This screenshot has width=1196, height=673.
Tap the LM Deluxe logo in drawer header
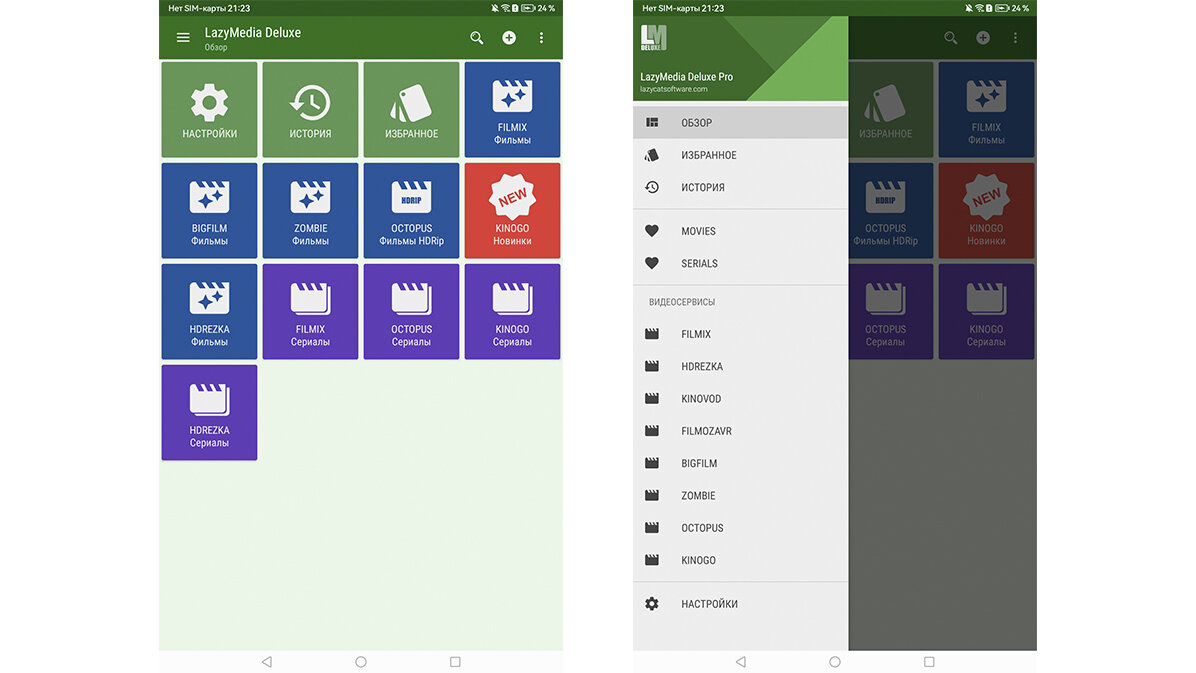(654, 37)
